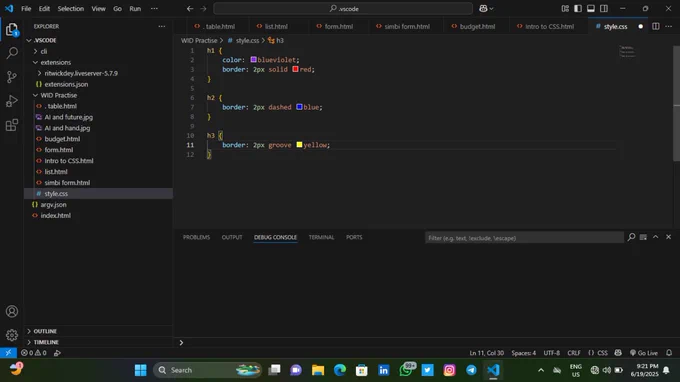680x382 pixels.
Task: Click the remote window indicator in status bar
Action: tap(8, 353)
